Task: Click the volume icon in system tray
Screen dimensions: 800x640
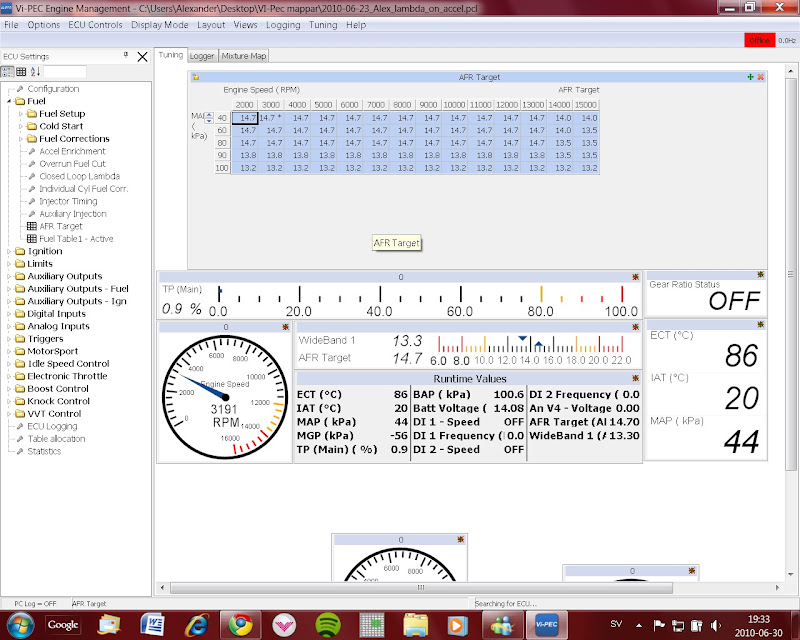Action: coord(715,625)
